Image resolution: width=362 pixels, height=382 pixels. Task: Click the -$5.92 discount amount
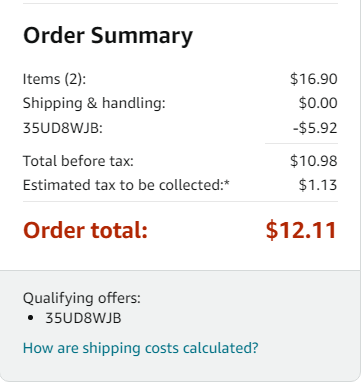coord(315,128)
